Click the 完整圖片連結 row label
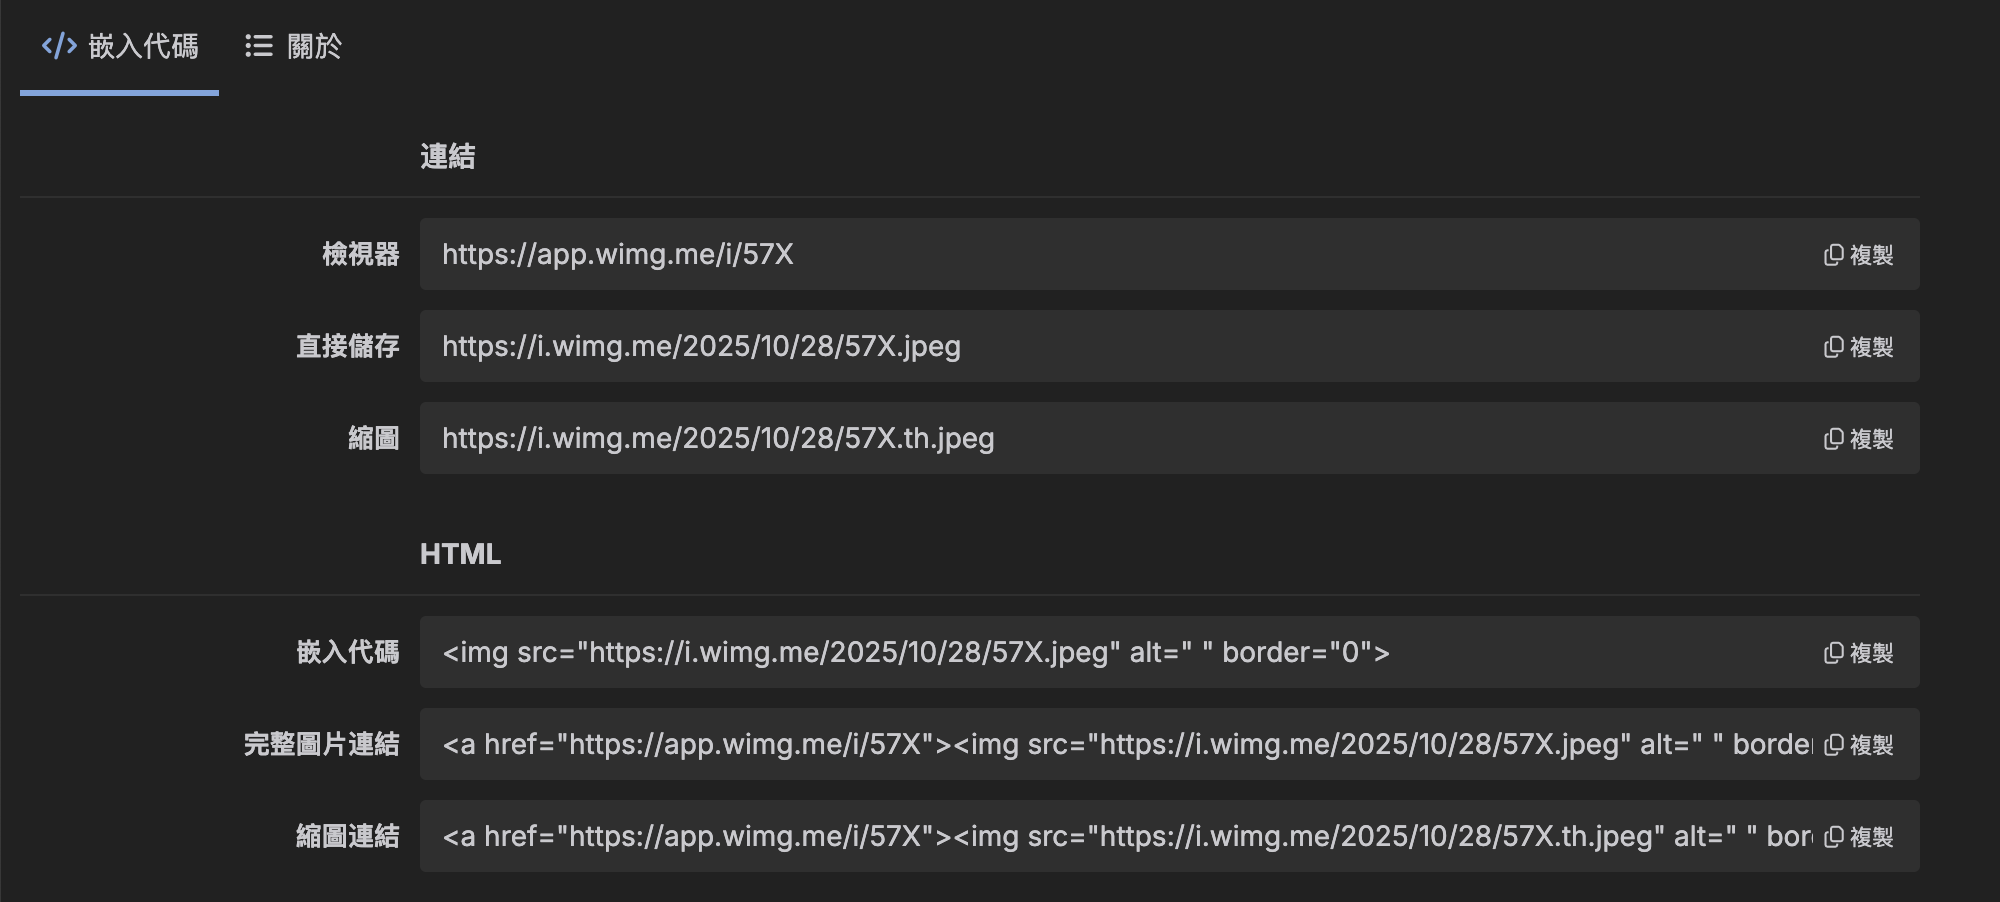Image resolution: width=2000 pixels, height=902 pixels. coord(321,744)
